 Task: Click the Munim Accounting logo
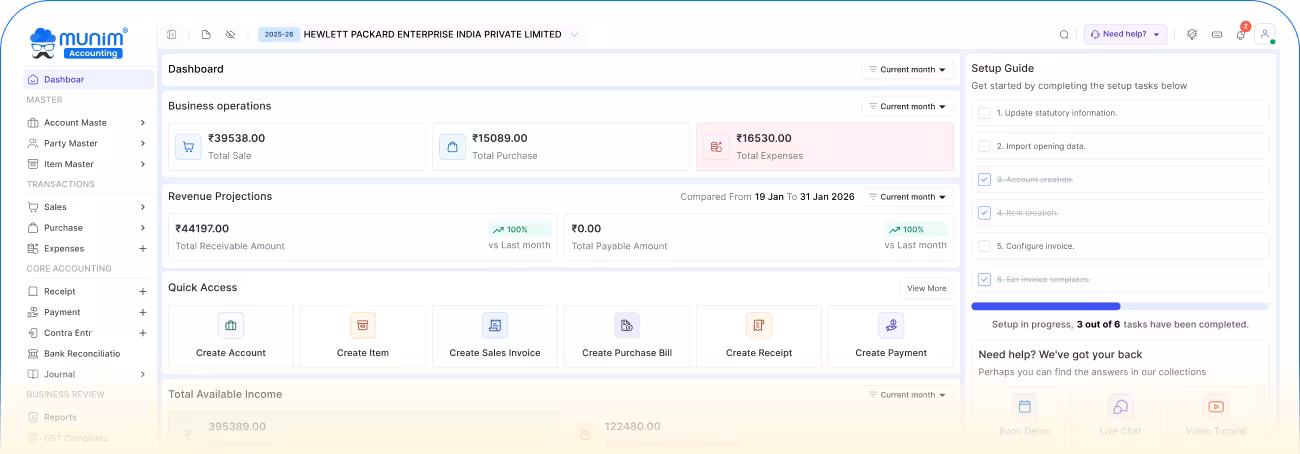[78, 42]
